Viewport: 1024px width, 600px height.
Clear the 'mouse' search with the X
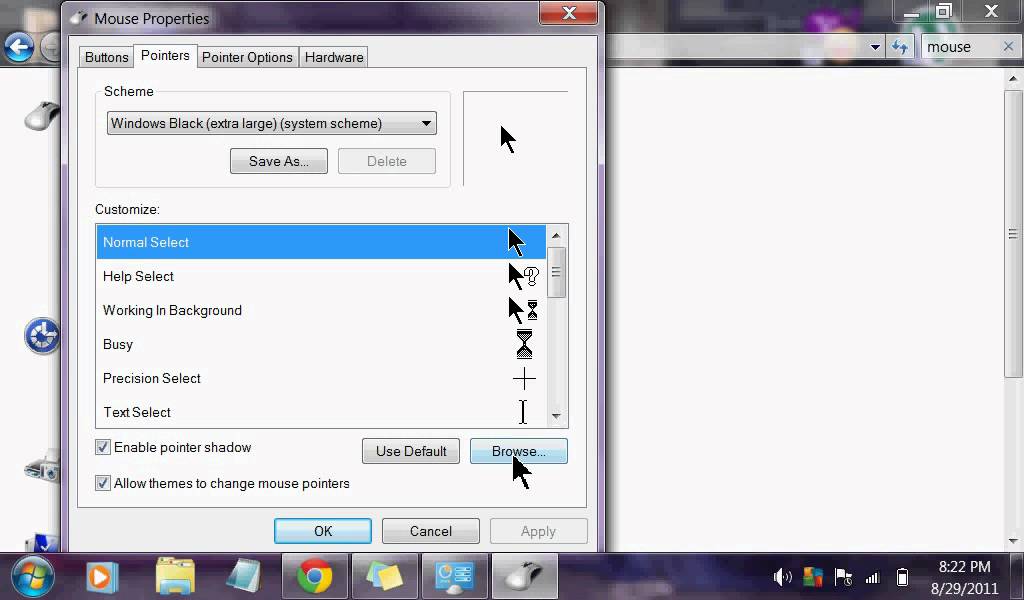tap(1008, 46)
